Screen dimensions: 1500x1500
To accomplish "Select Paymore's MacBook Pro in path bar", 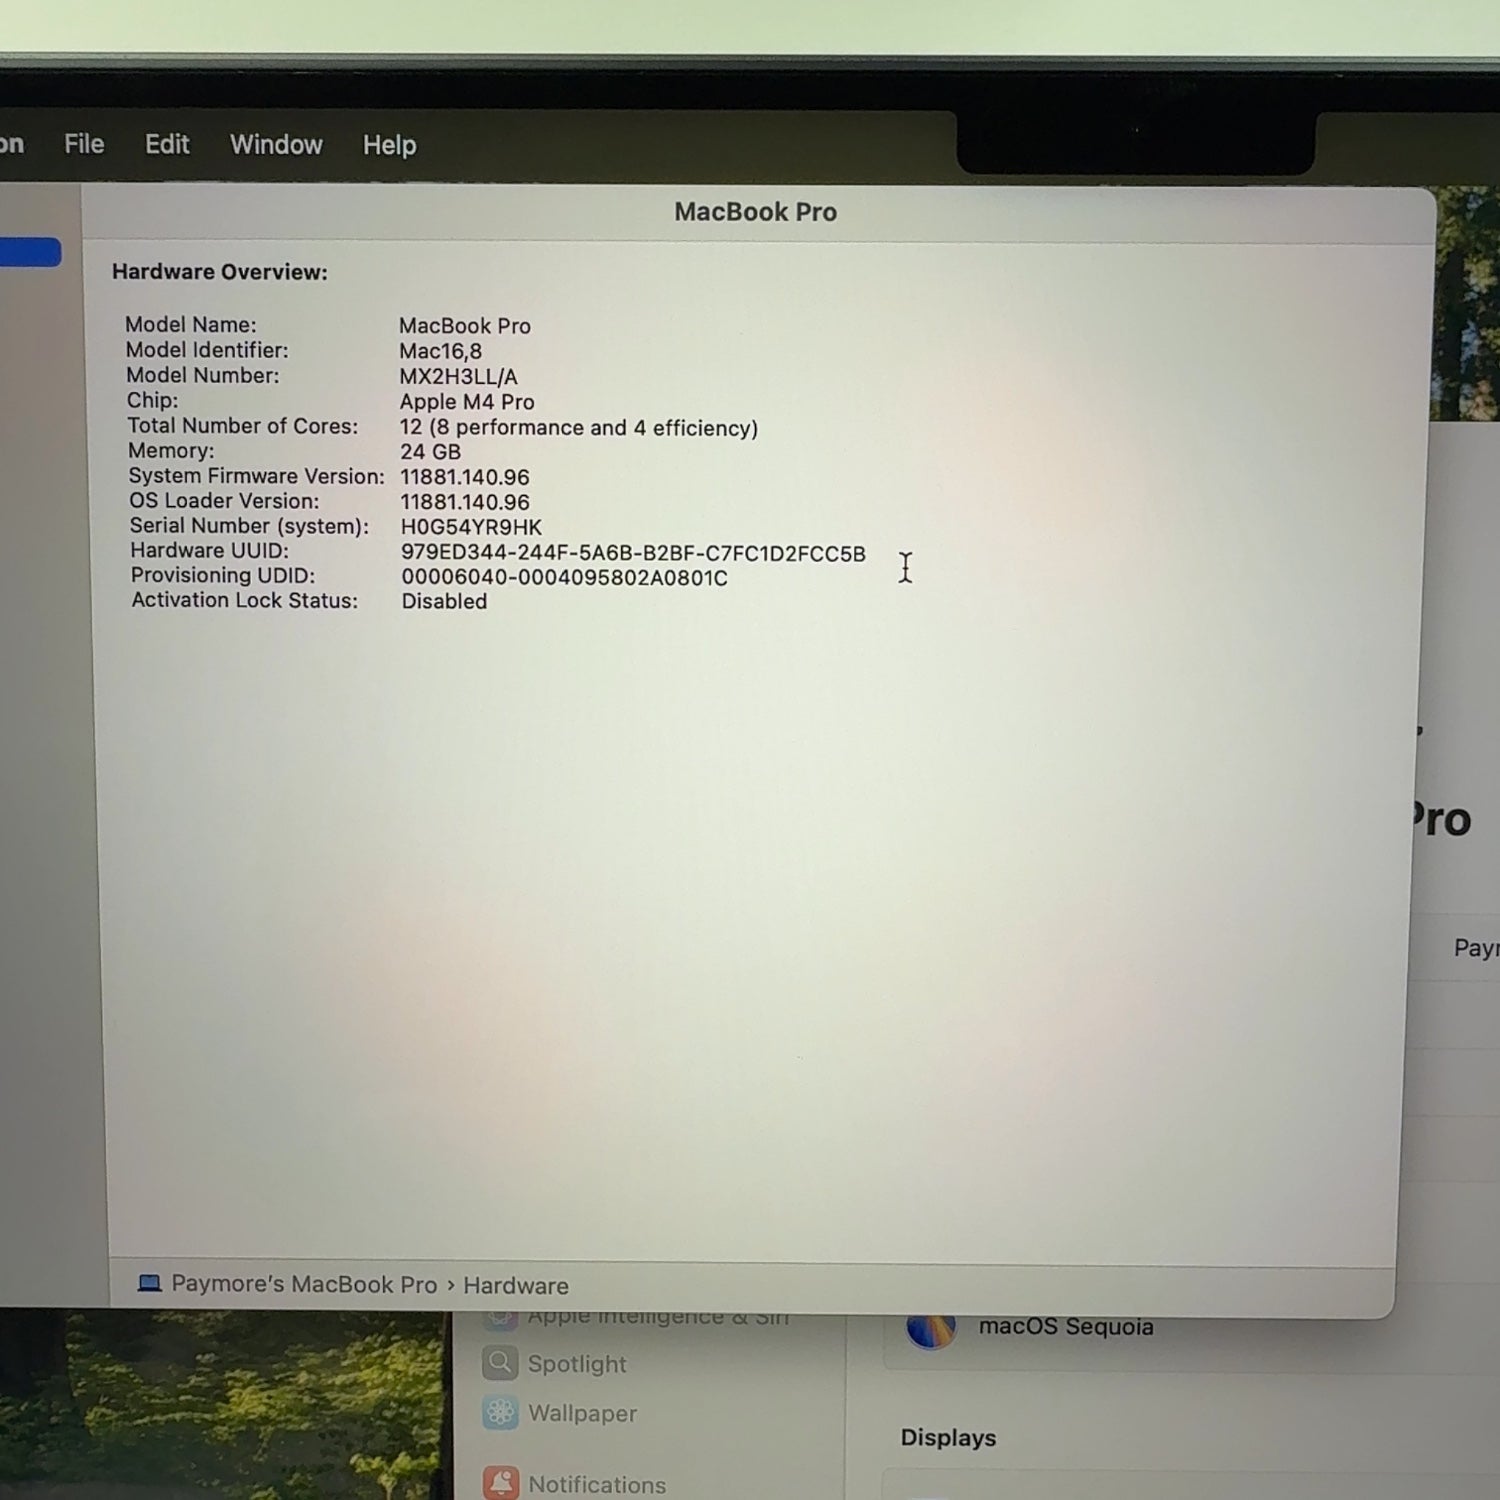I will (x=304, y=1284).
